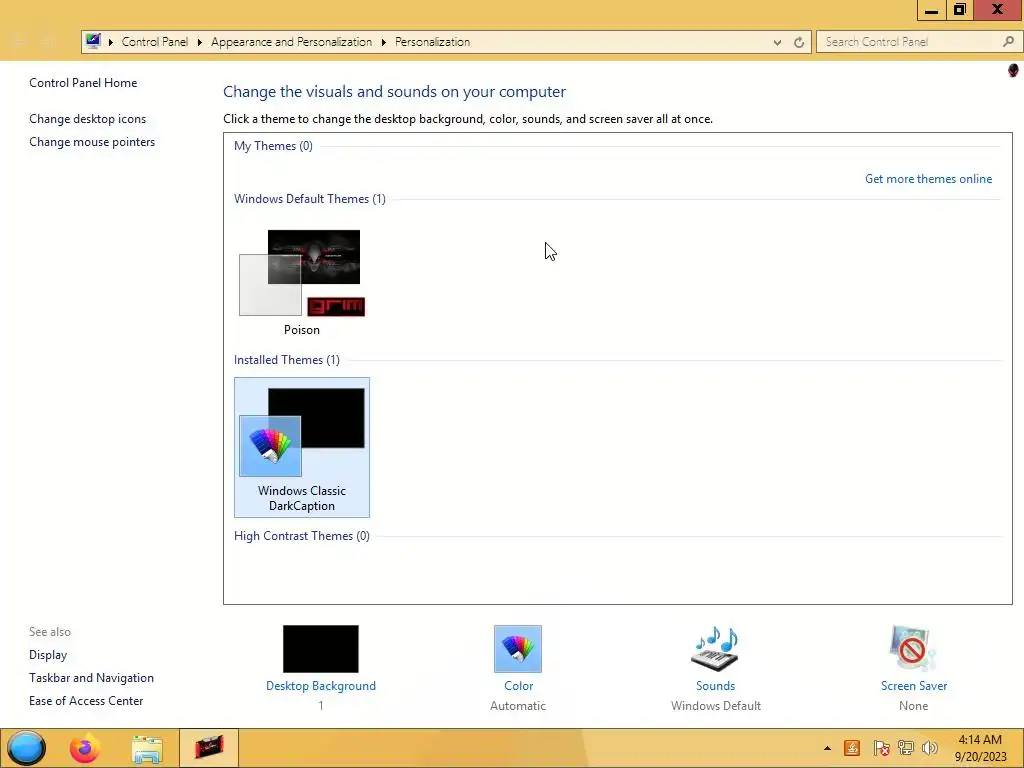1024x768 pixels.
Task: Refresh the Control Panel address bar
Action: point(799,42)
